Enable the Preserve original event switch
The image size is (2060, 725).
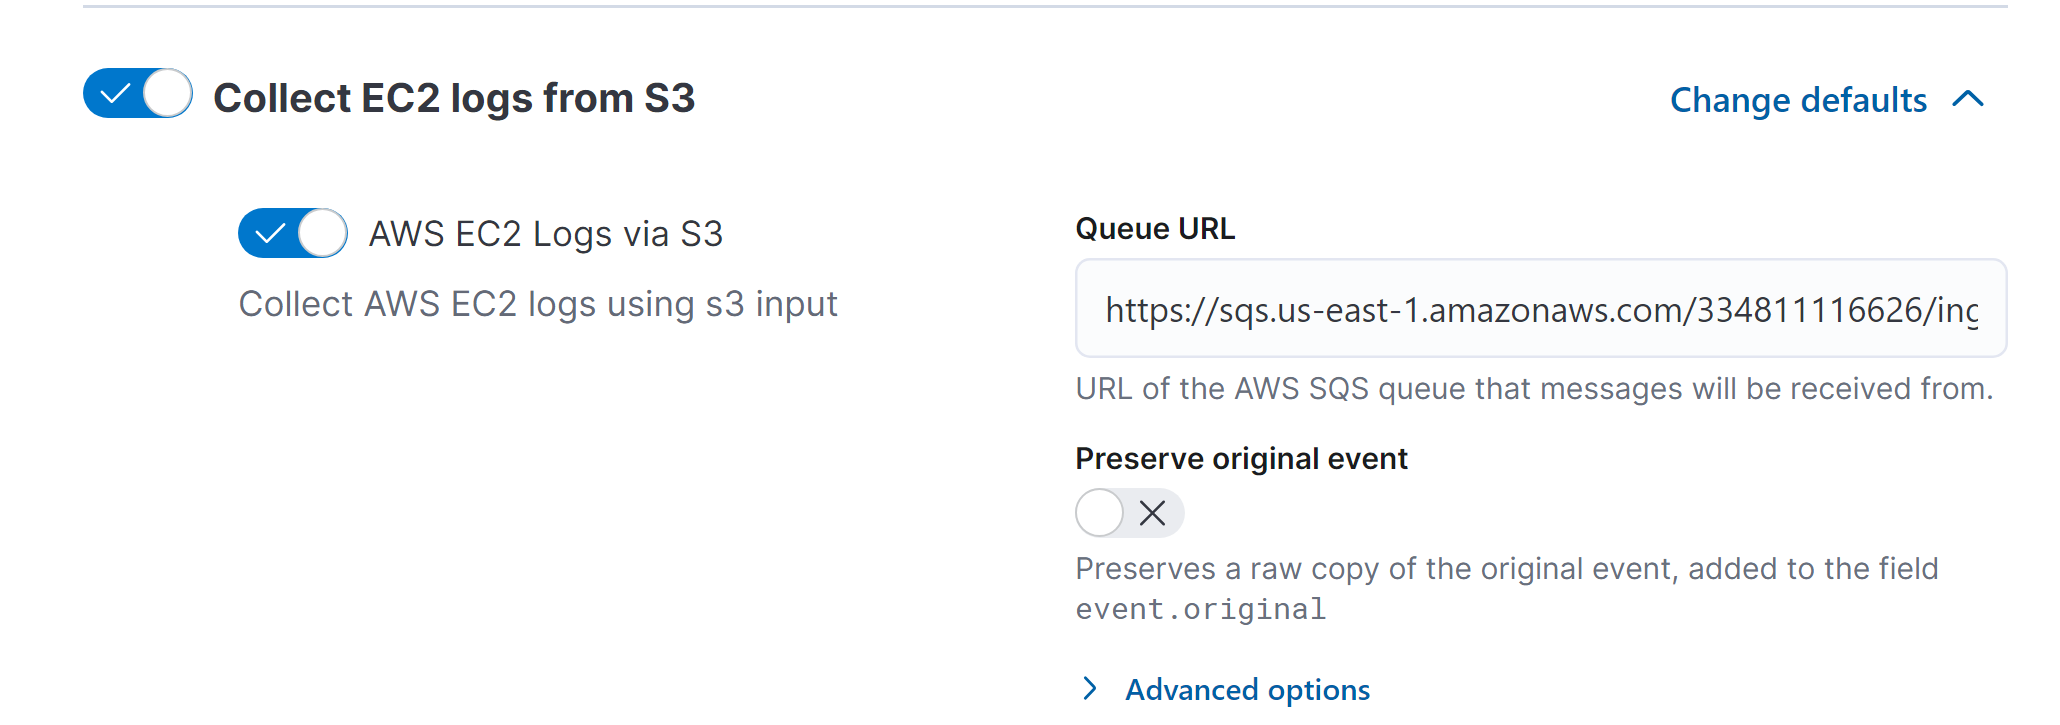[1129, 514]
